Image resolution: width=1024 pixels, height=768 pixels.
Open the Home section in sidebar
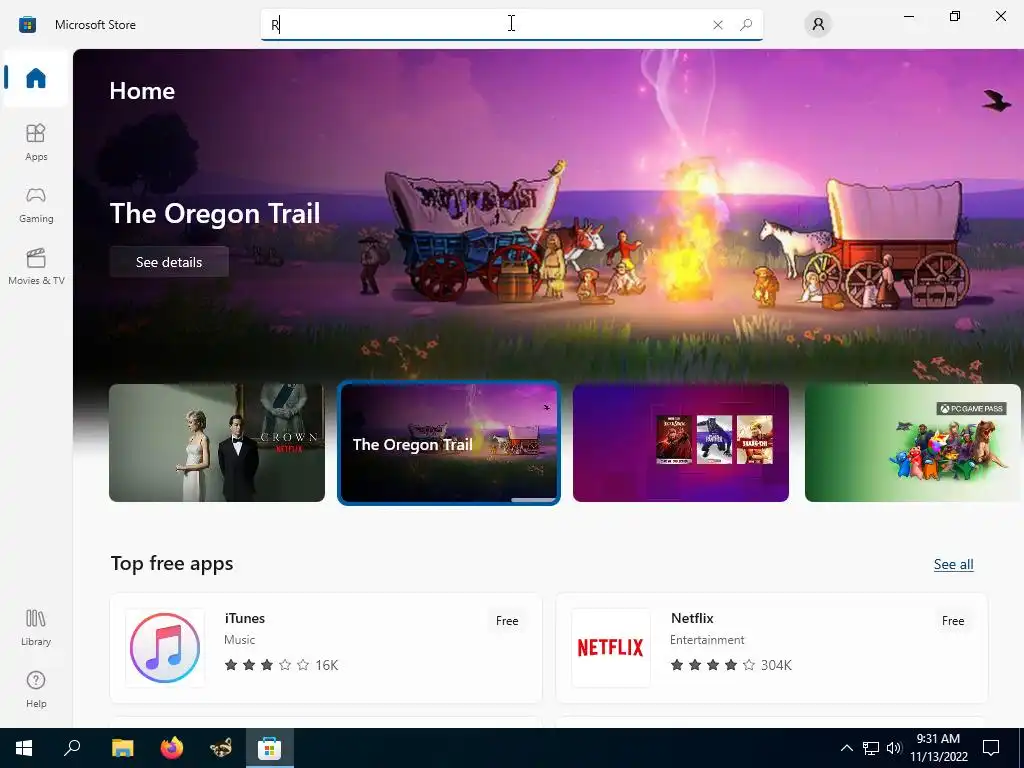[36, 78]
